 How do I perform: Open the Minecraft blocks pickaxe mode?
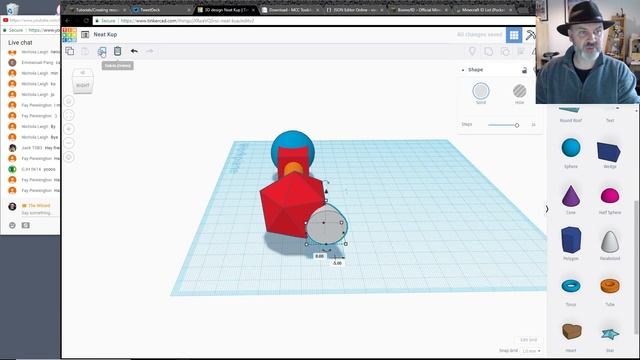530,35
